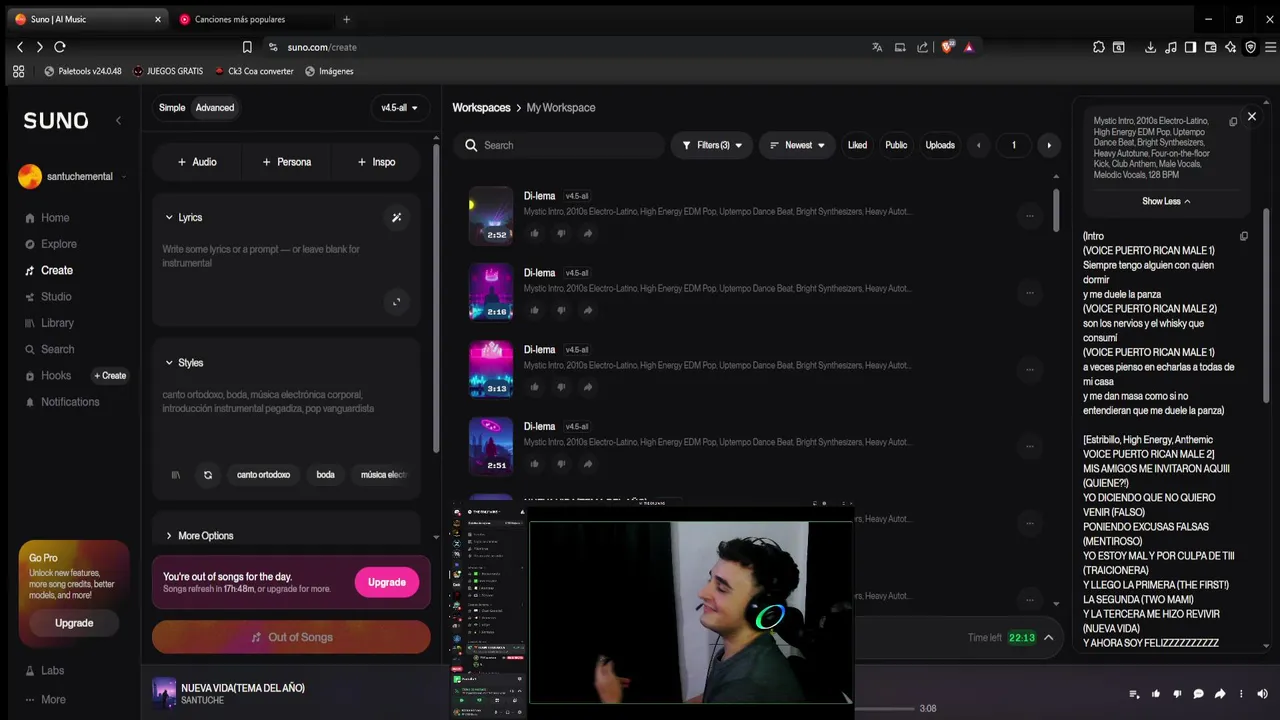Image resolution: width=1280 pixels, height=720 pixels.
Task: Add the 'canto ortodoxo' style tag
Action: pos(263,475)
